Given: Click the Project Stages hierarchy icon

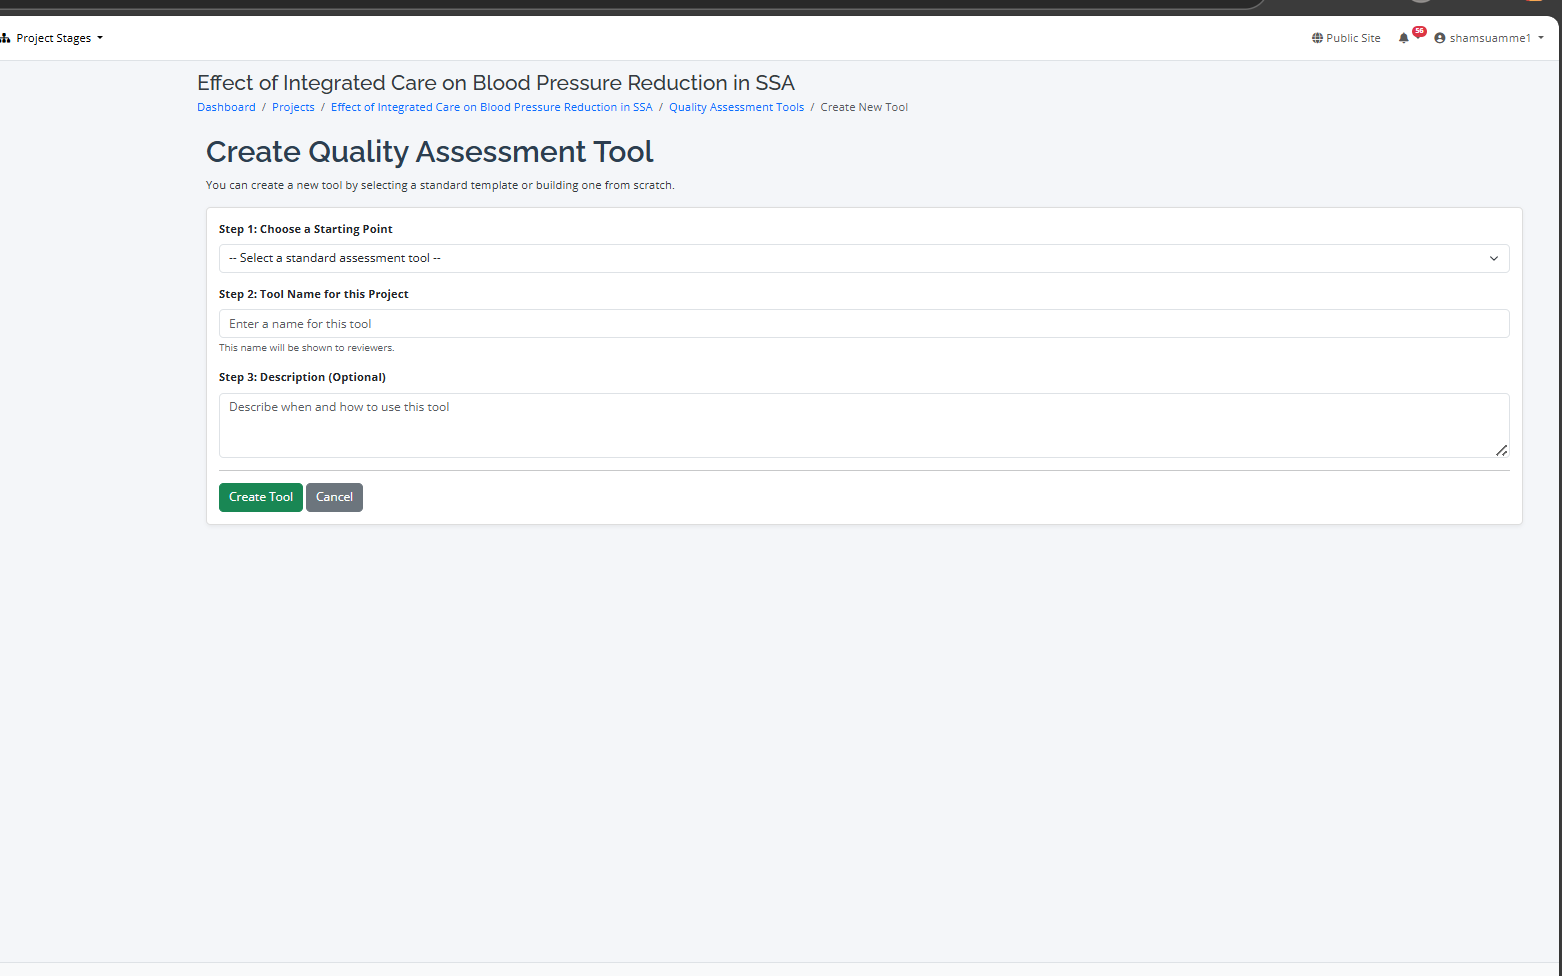Looking at the screenshot, I should (x=5, y=38).
